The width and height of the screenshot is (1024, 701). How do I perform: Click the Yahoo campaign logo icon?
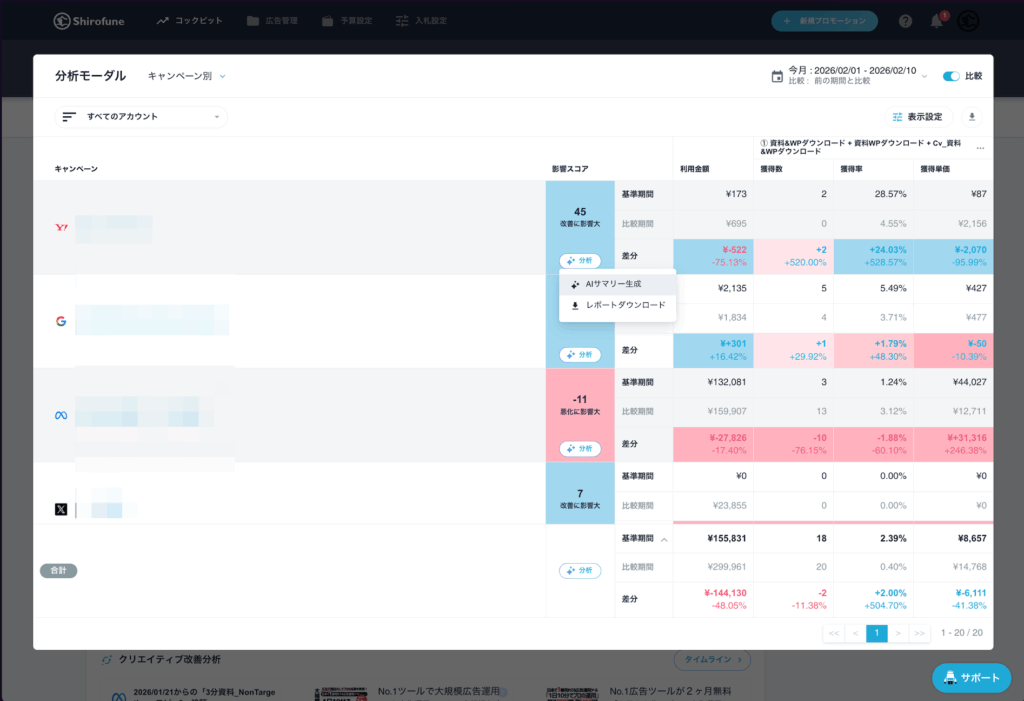coord(61,228)
